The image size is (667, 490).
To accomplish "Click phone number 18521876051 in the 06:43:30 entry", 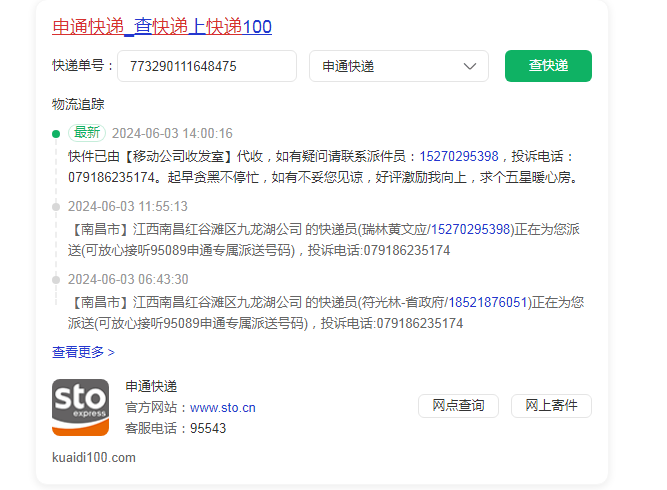I will click(x=488, y=302).
